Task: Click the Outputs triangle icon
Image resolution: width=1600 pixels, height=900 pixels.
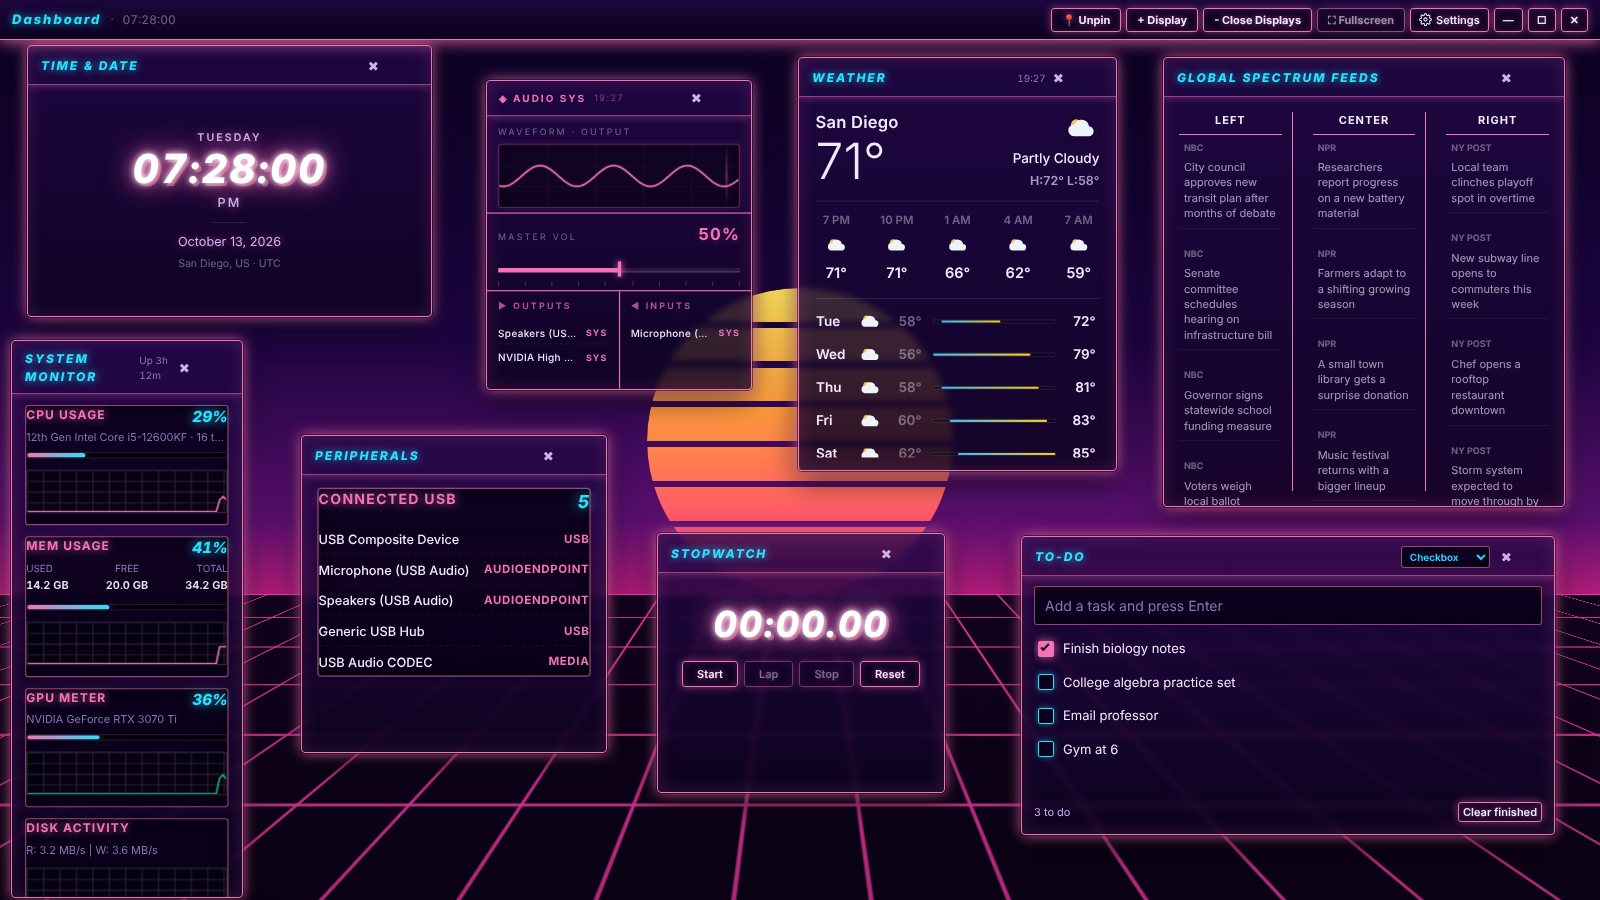Action: pos(502,306)
